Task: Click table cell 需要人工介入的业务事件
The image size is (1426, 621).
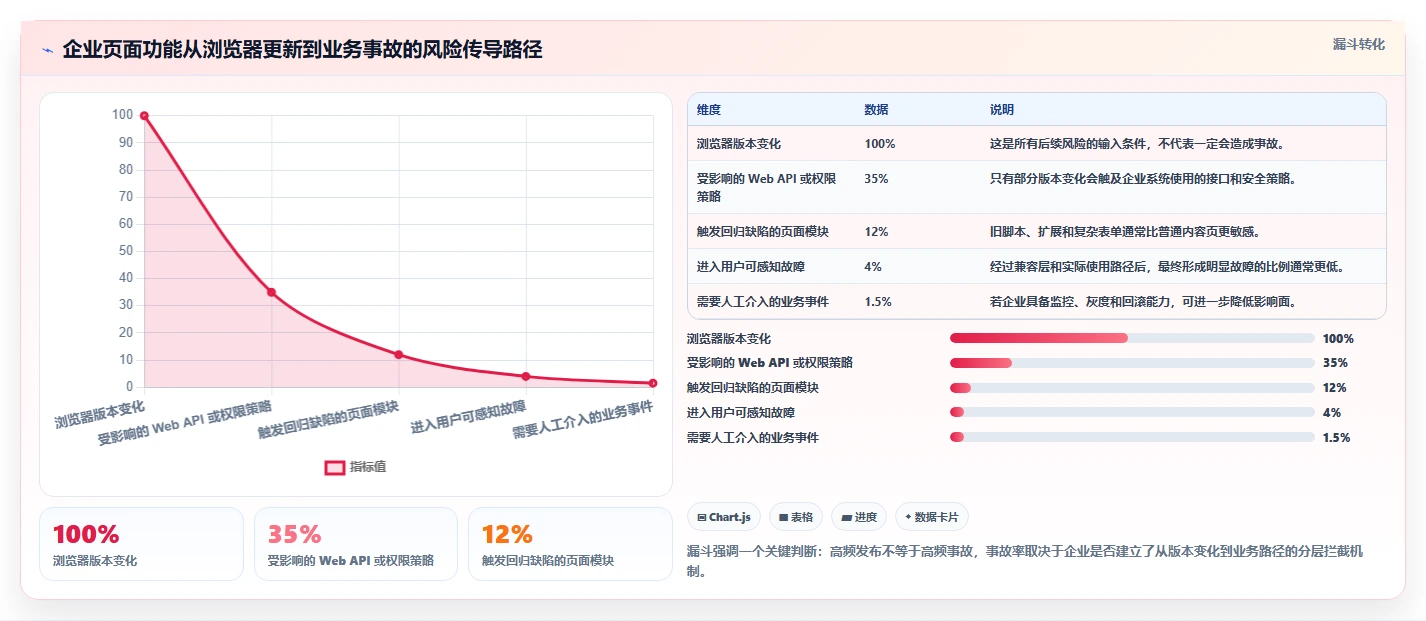Action: [x=763, y=302]
